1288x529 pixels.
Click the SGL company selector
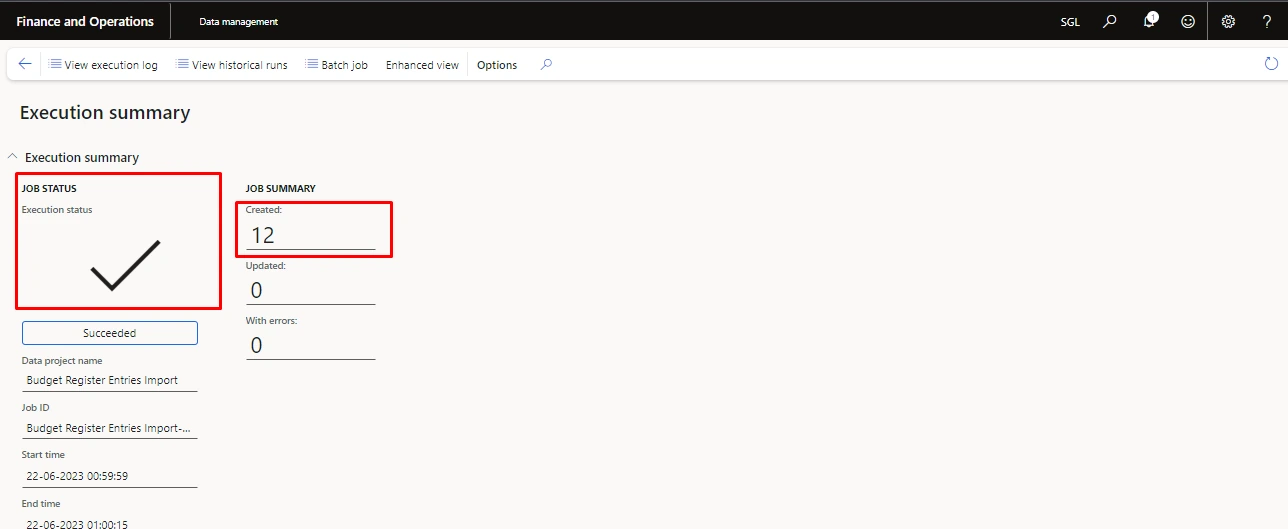click(x=1070, y=21)
